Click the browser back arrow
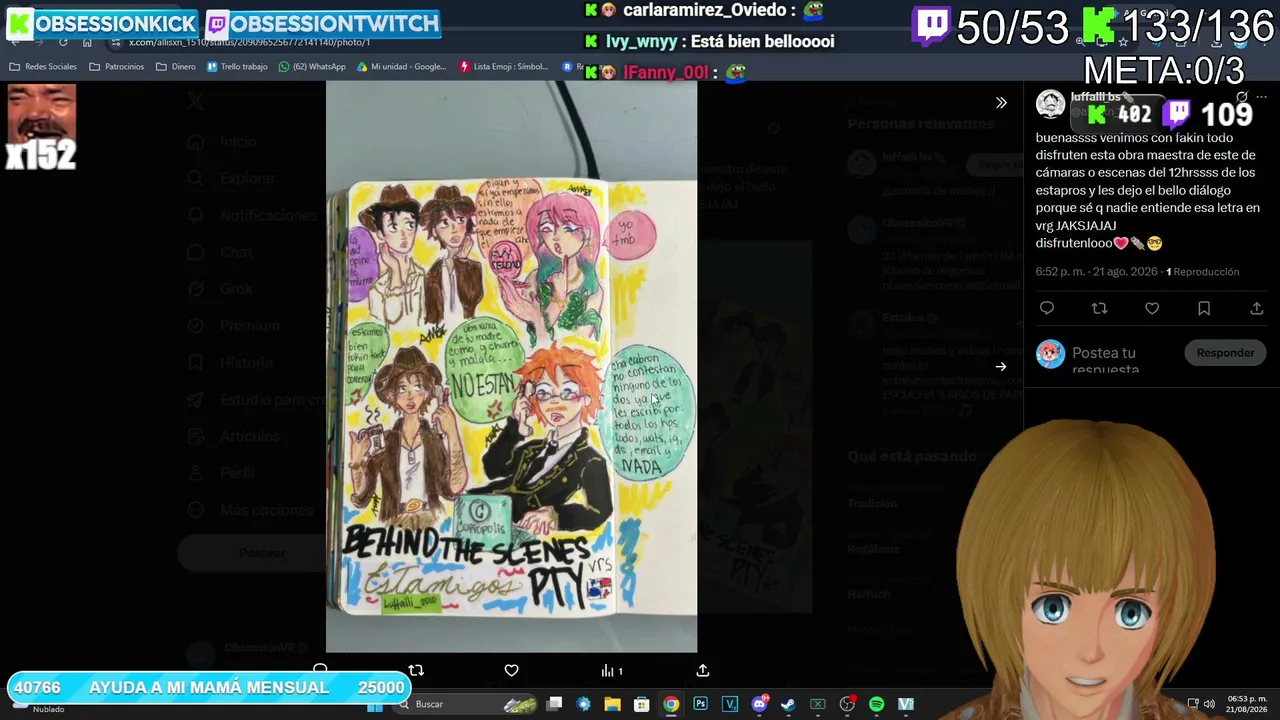Image resolution: width=1280 pixels, height=720 pixels. pos(14,42)
